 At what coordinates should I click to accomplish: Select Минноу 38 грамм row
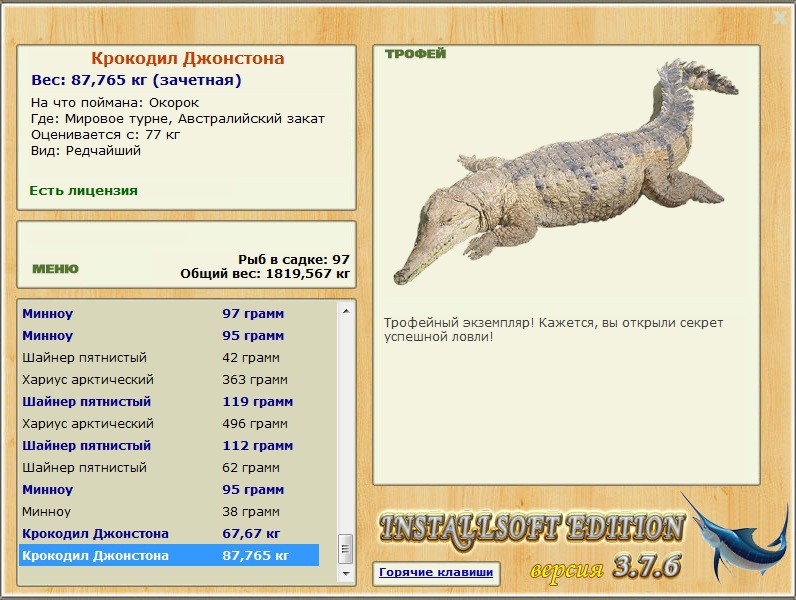pos(170,512)
